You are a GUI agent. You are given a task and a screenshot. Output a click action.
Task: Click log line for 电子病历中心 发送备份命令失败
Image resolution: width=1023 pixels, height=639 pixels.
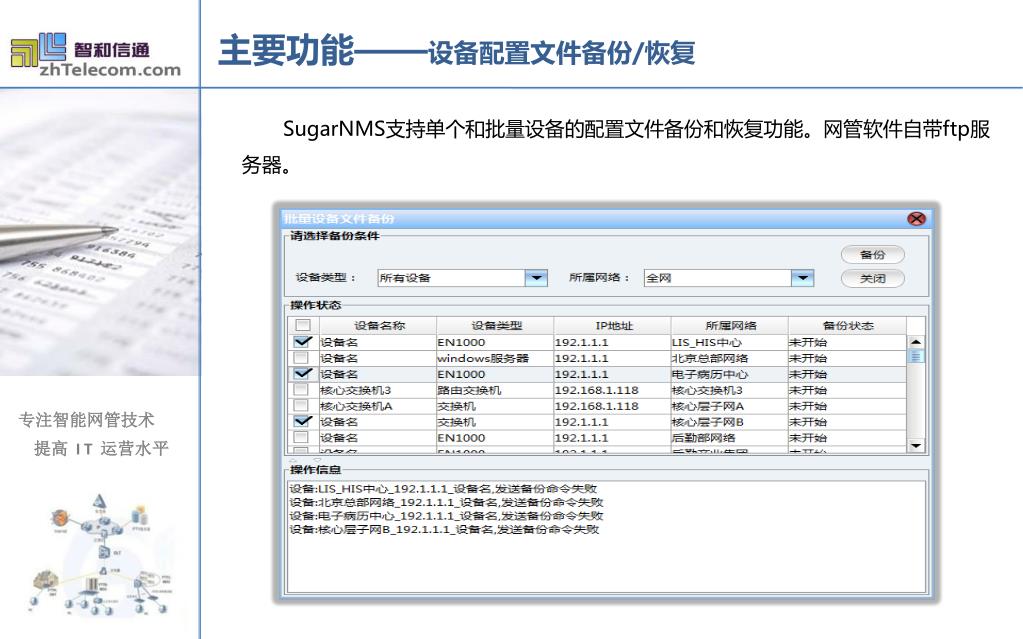pyautogui.click(x=446, y=516)
